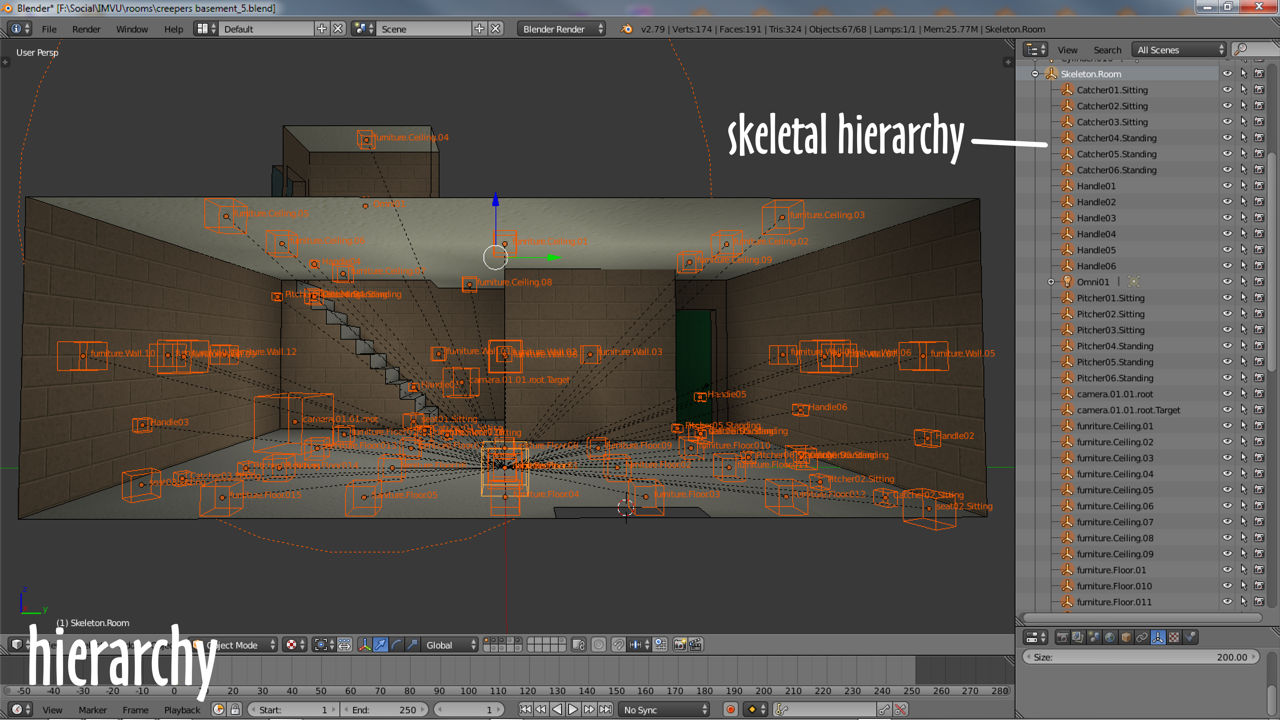Viewport: 1280px width, 720px height.
Task: Click the outliner horizontal scrollbar
Action: pyautogui.click(x=1142, y=618)
